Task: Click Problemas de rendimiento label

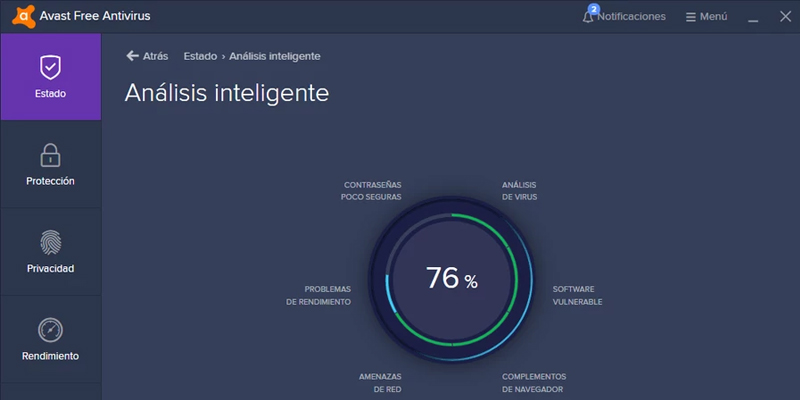Action: coord(318,295)
